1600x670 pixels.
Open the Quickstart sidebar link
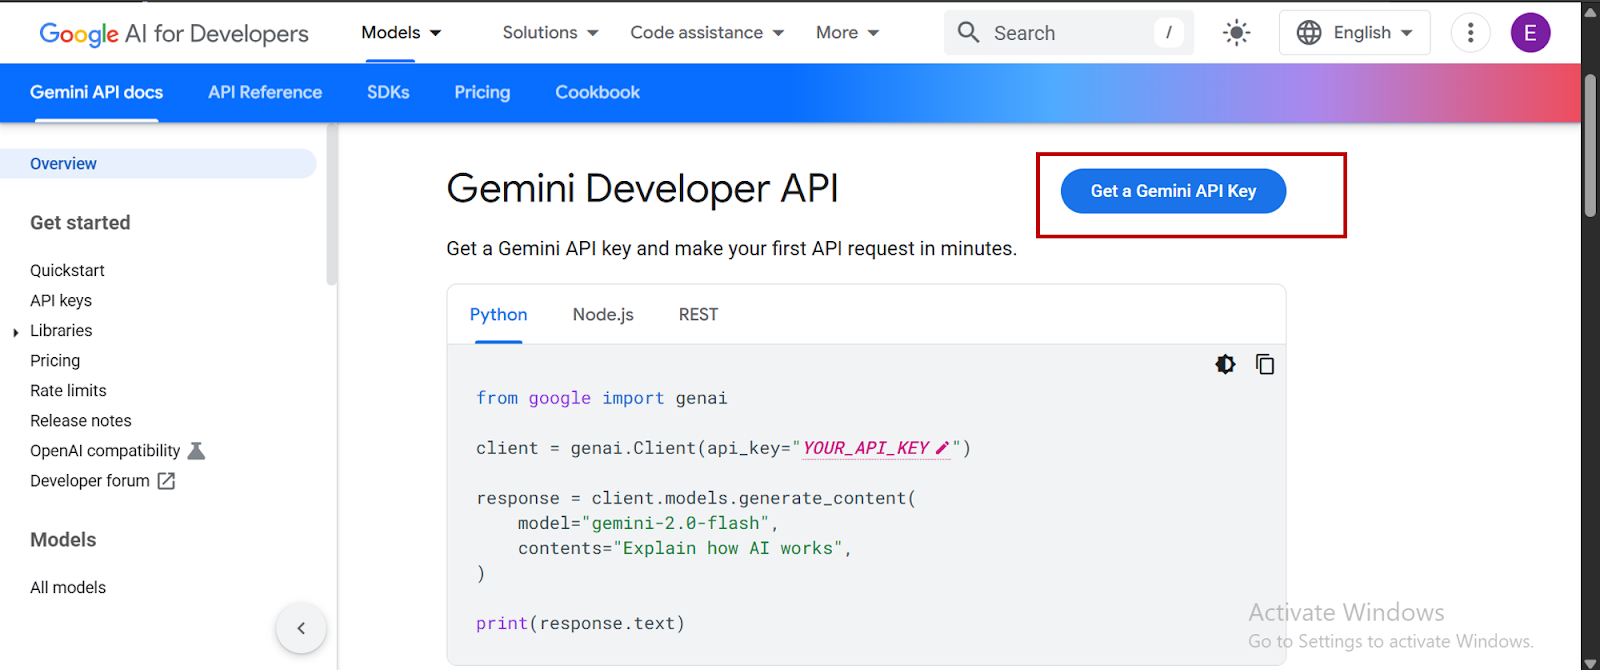pyautogui.click(x=67, y=271)
